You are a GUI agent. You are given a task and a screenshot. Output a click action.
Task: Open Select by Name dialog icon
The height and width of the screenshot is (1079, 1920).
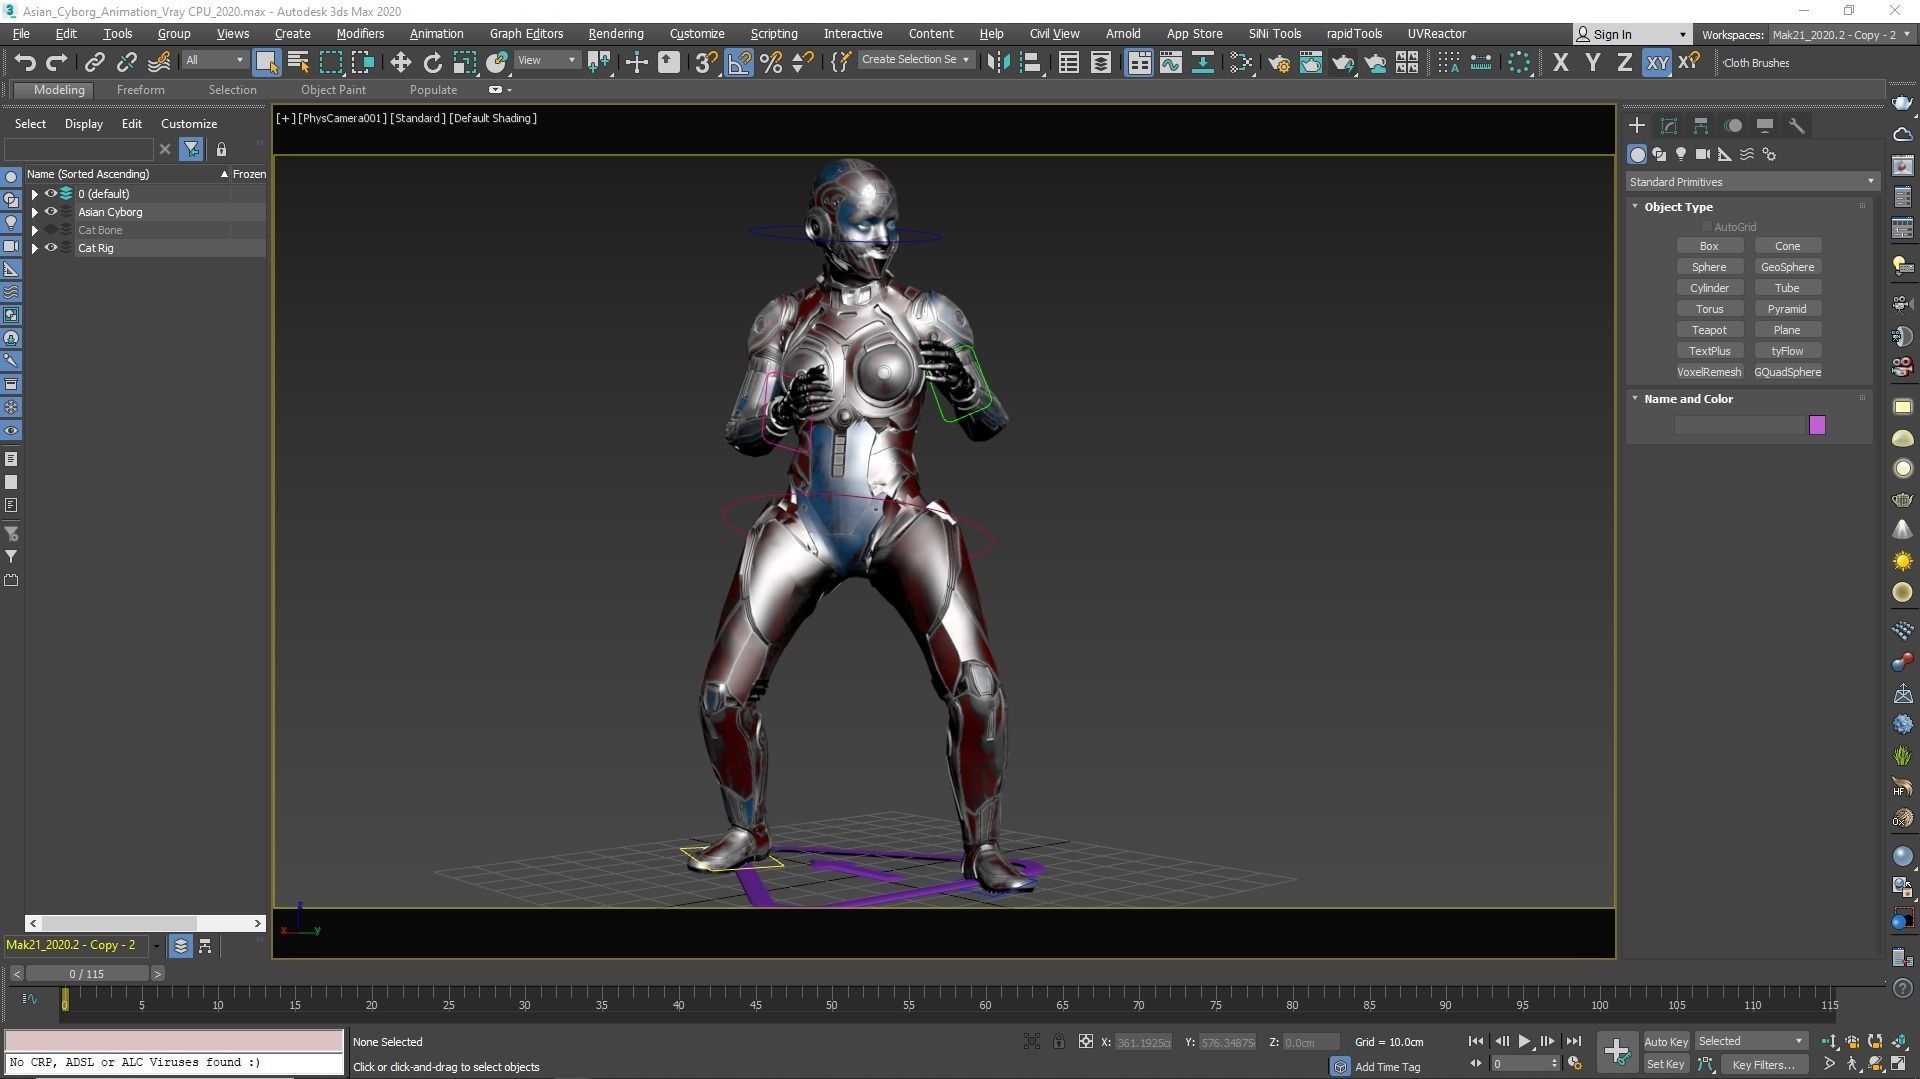[298, 62]
